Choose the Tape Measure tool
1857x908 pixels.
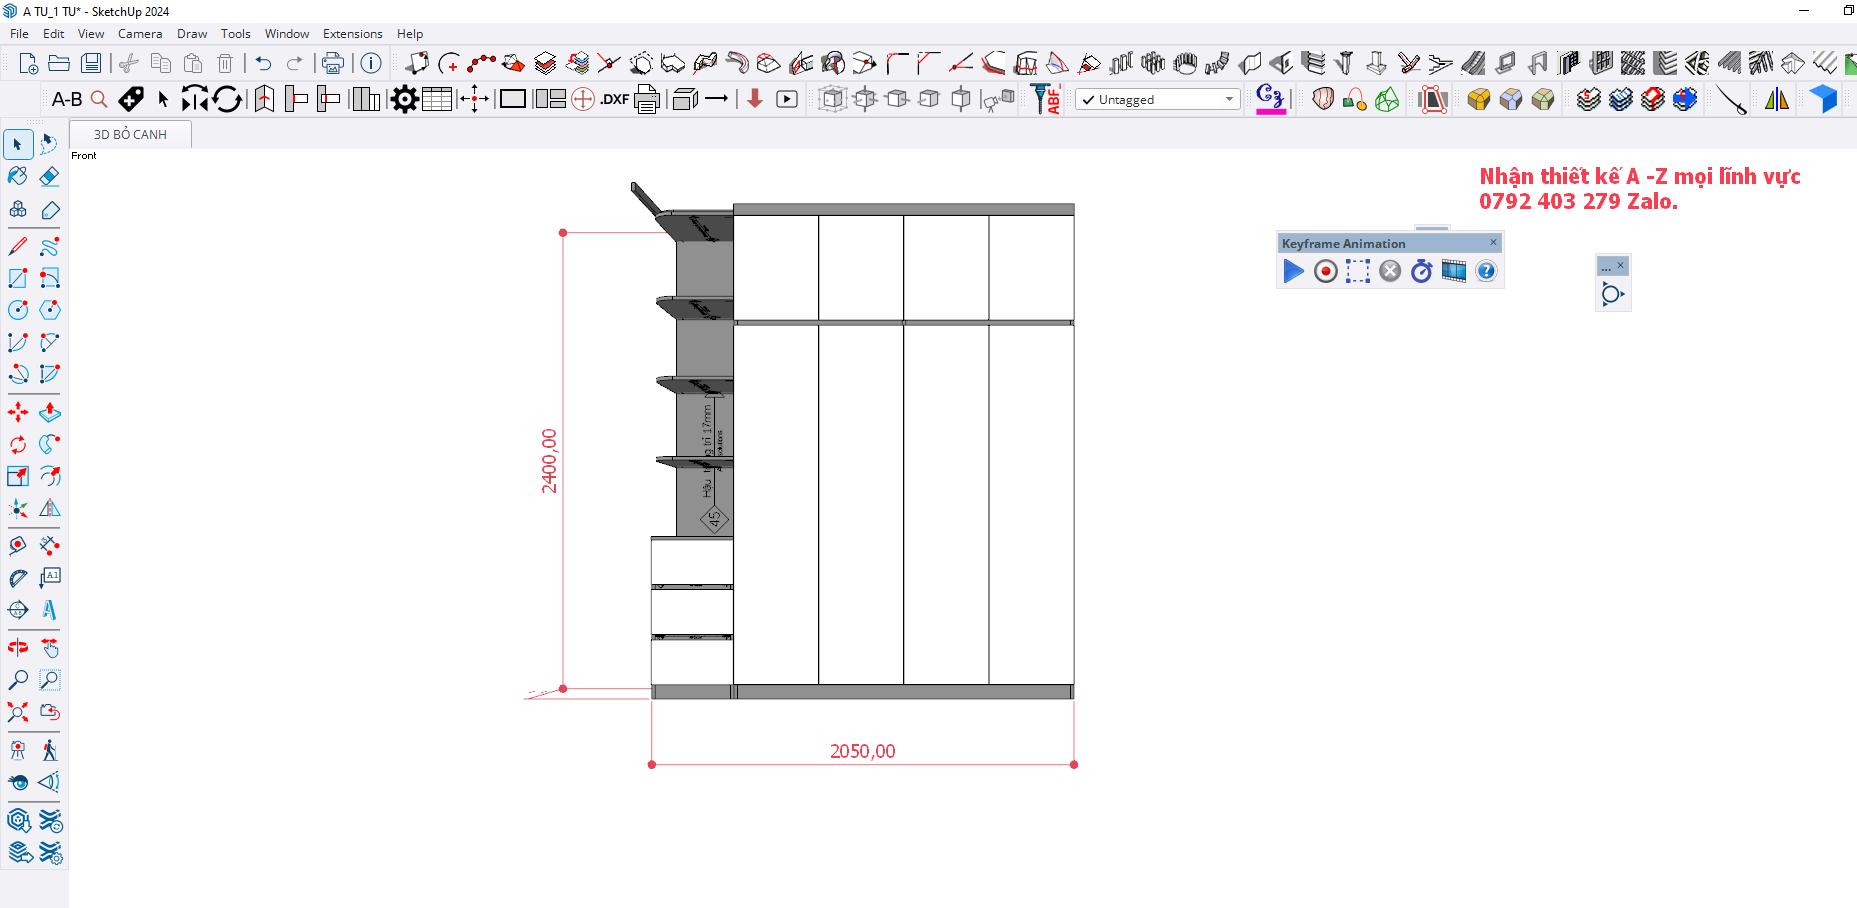click(x=18, y=546)
